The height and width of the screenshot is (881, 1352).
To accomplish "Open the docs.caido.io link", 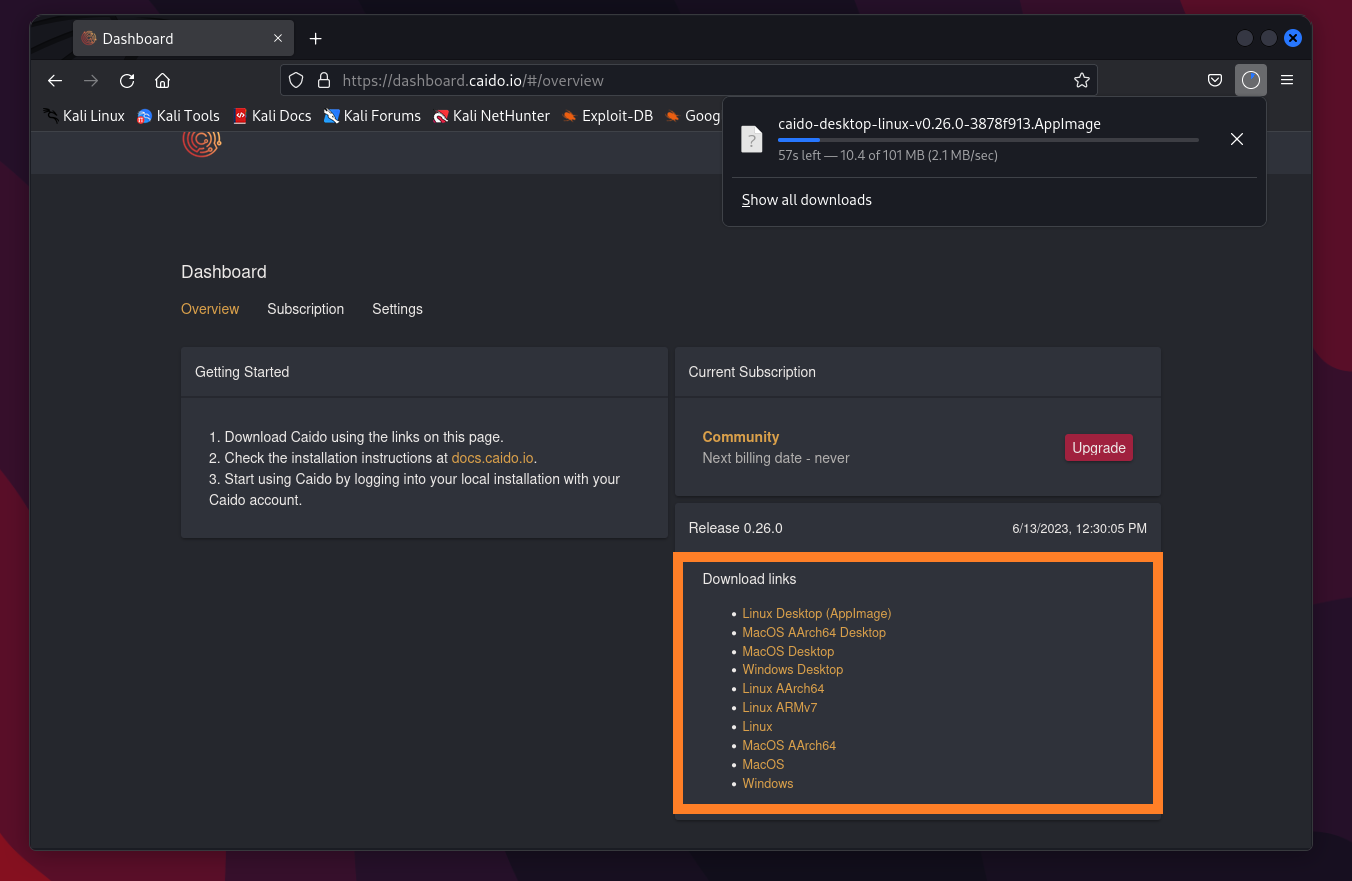I will [x=493, y=458].
